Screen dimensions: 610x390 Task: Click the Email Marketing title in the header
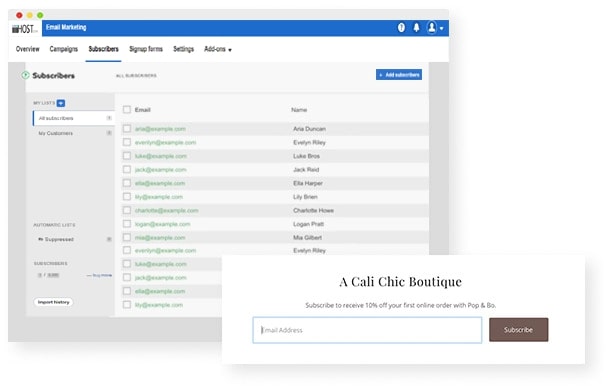[66, 27]
